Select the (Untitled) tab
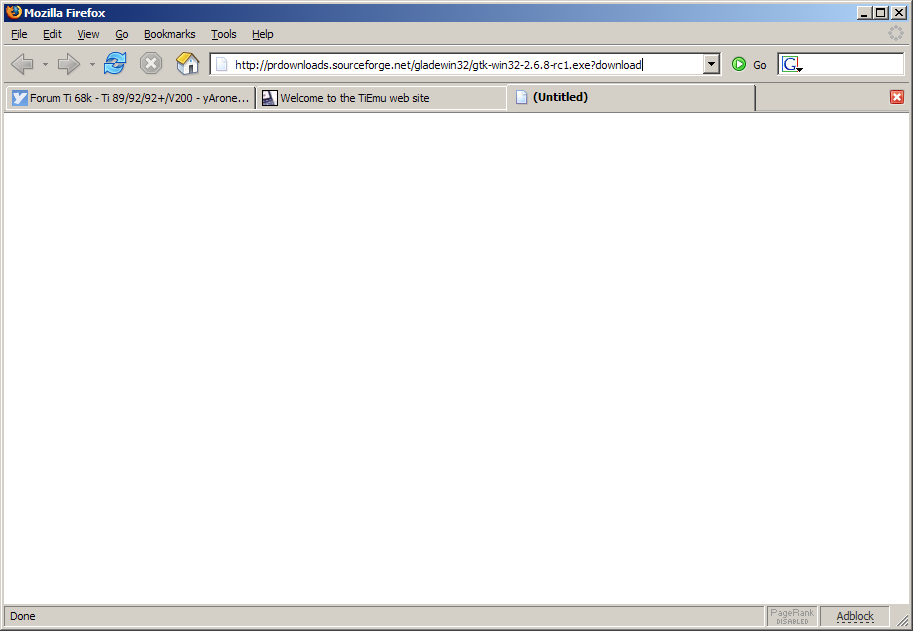Image resolution: width=913 pixels, height=631 pixels. (x=631, y=97)
